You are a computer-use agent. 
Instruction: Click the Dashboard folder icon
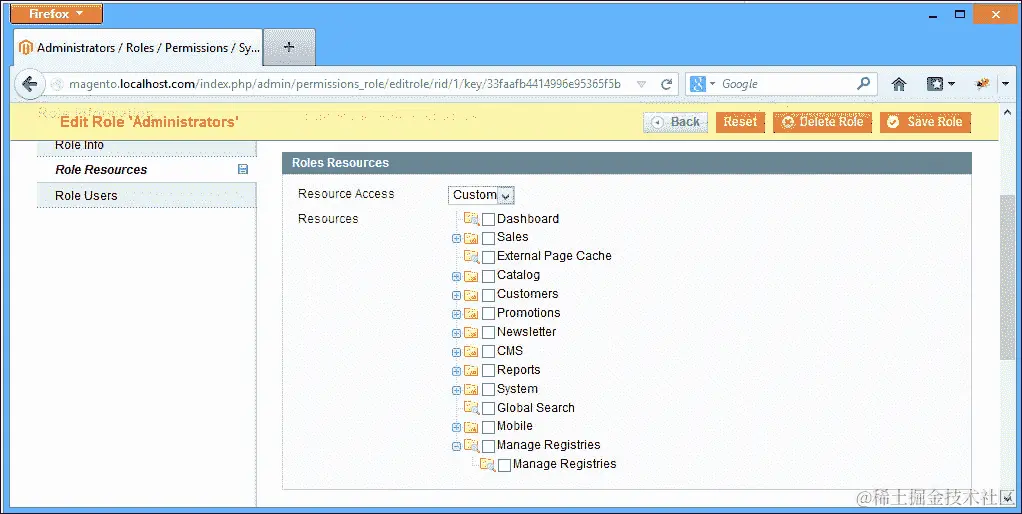click(x=471, y=218)
